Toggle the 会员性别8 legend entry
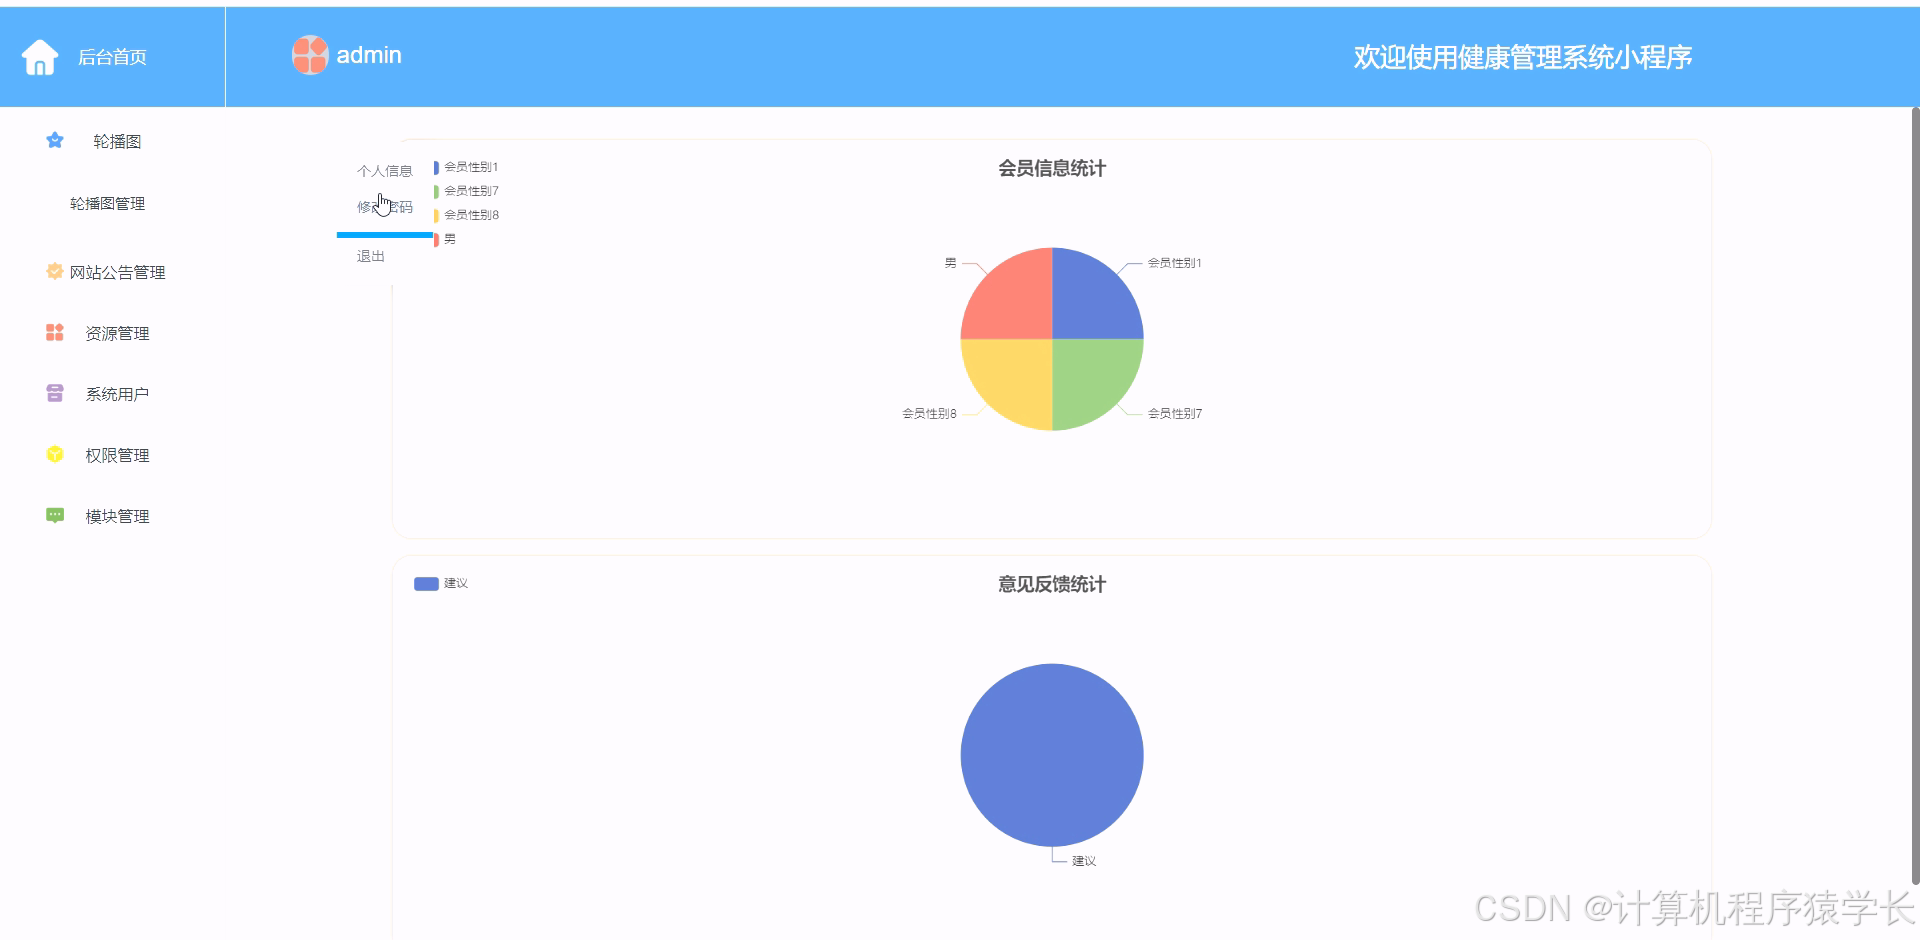The image size is (1920, 940). pos(466,215)
